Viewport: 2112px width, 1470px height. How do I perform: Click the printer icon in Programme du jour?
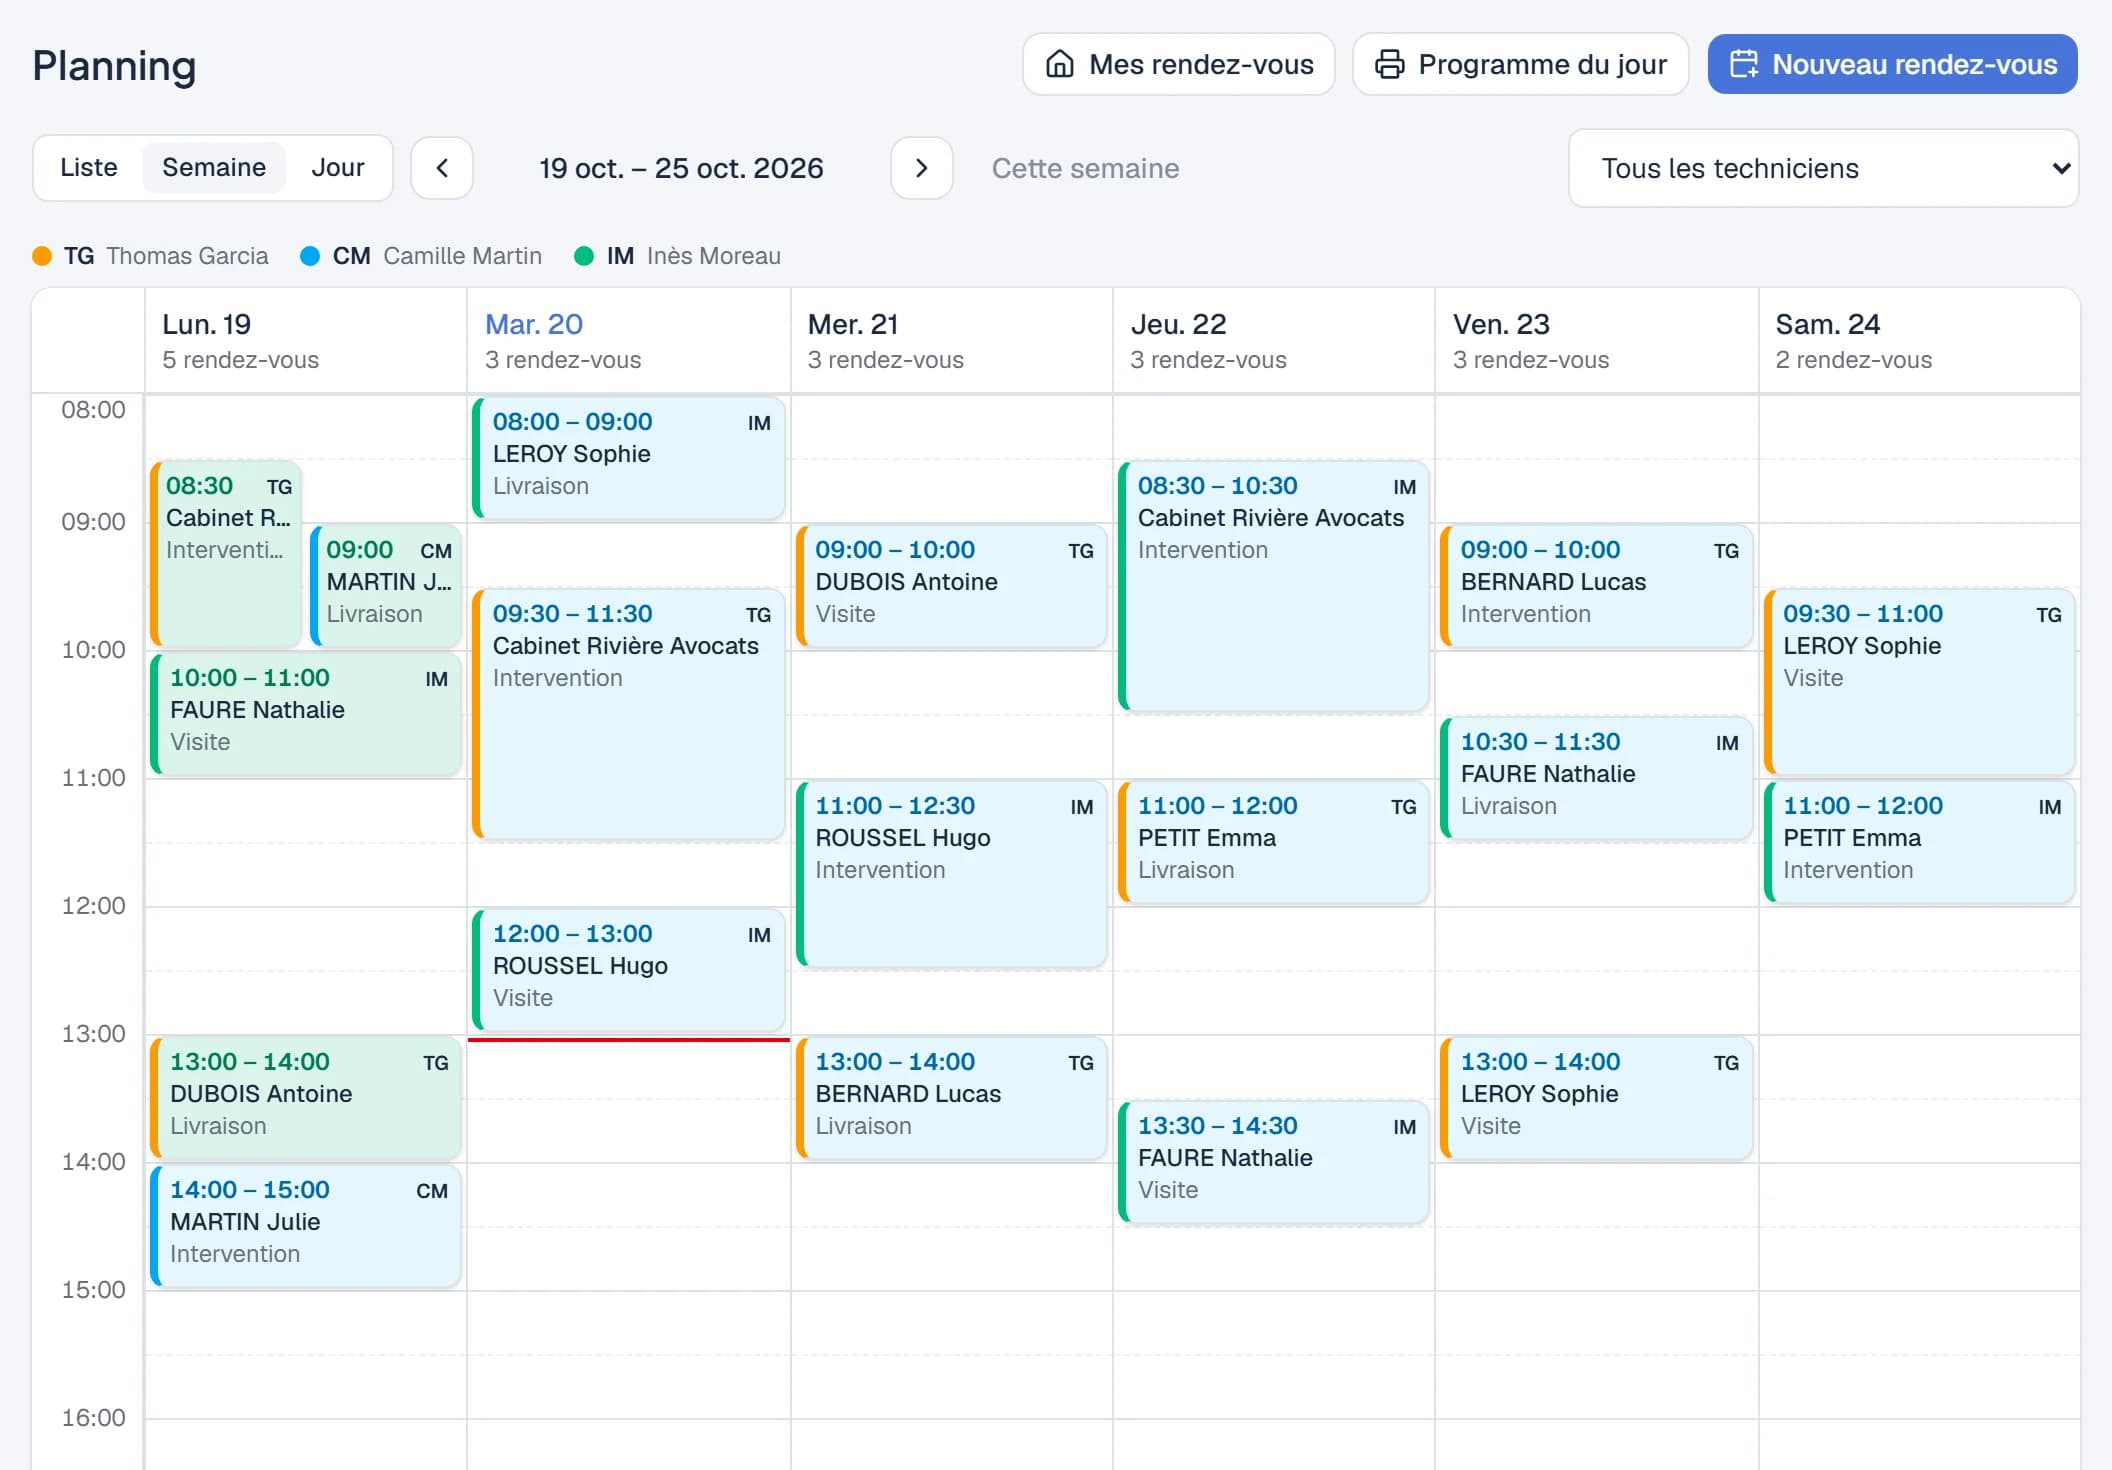1389,64
